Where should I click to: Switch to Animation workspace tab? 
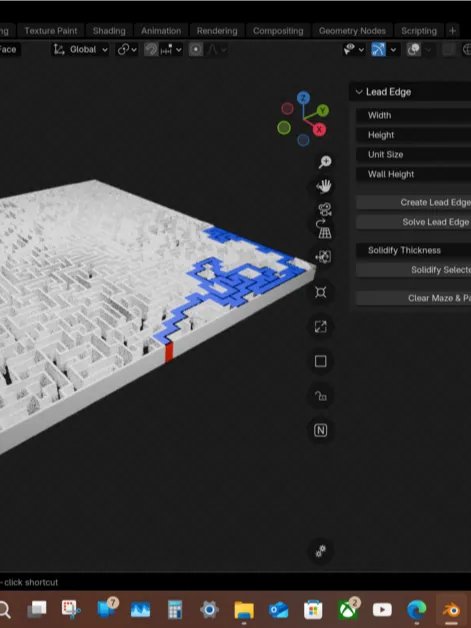click(161, 31)
